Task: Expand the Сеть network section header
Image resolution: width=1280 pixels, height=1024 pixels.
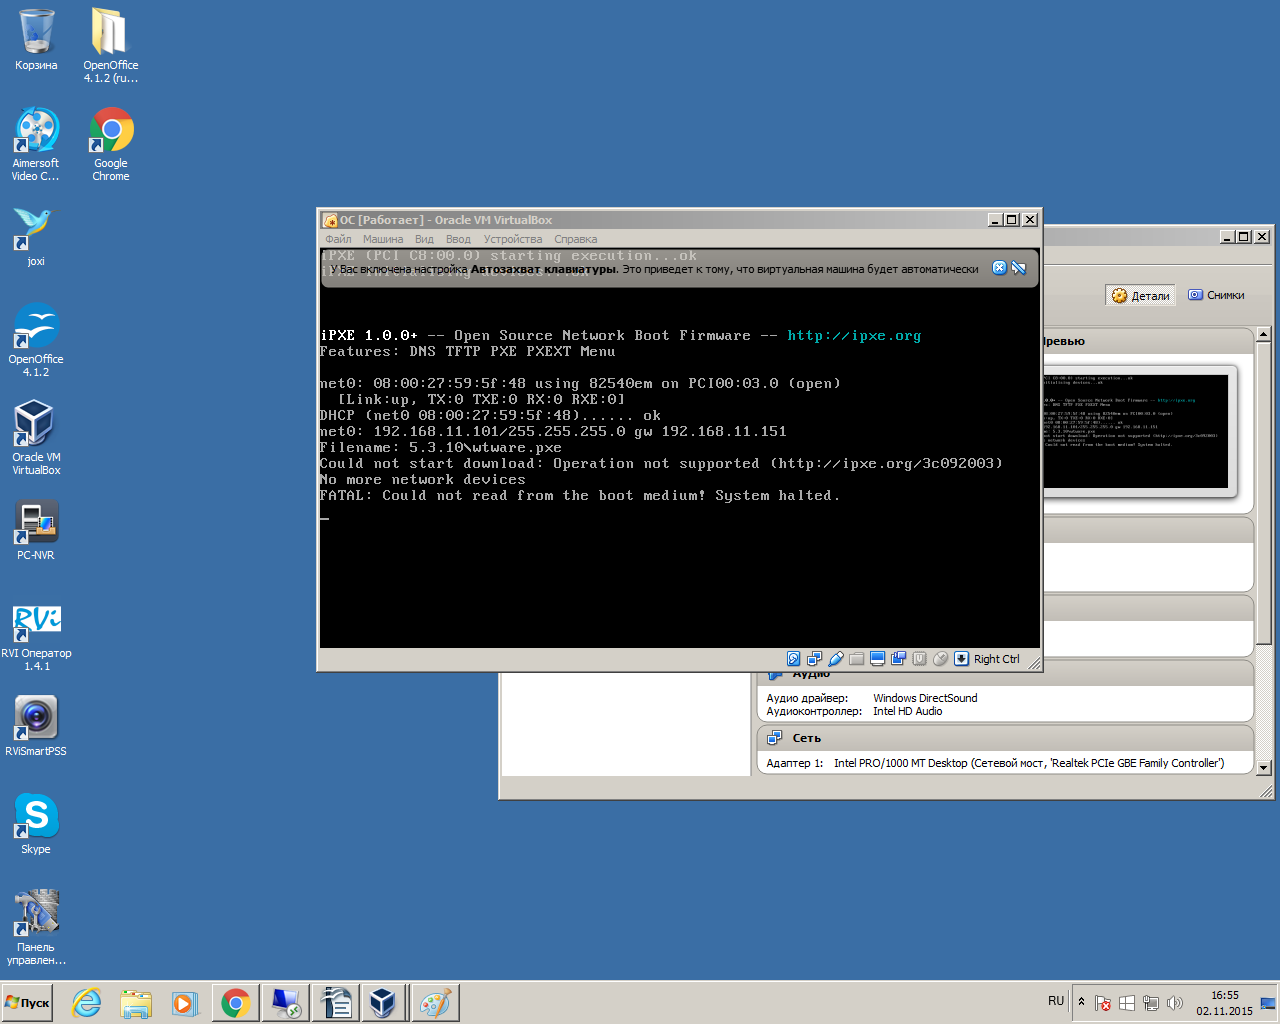Action: tap(806, 738)
